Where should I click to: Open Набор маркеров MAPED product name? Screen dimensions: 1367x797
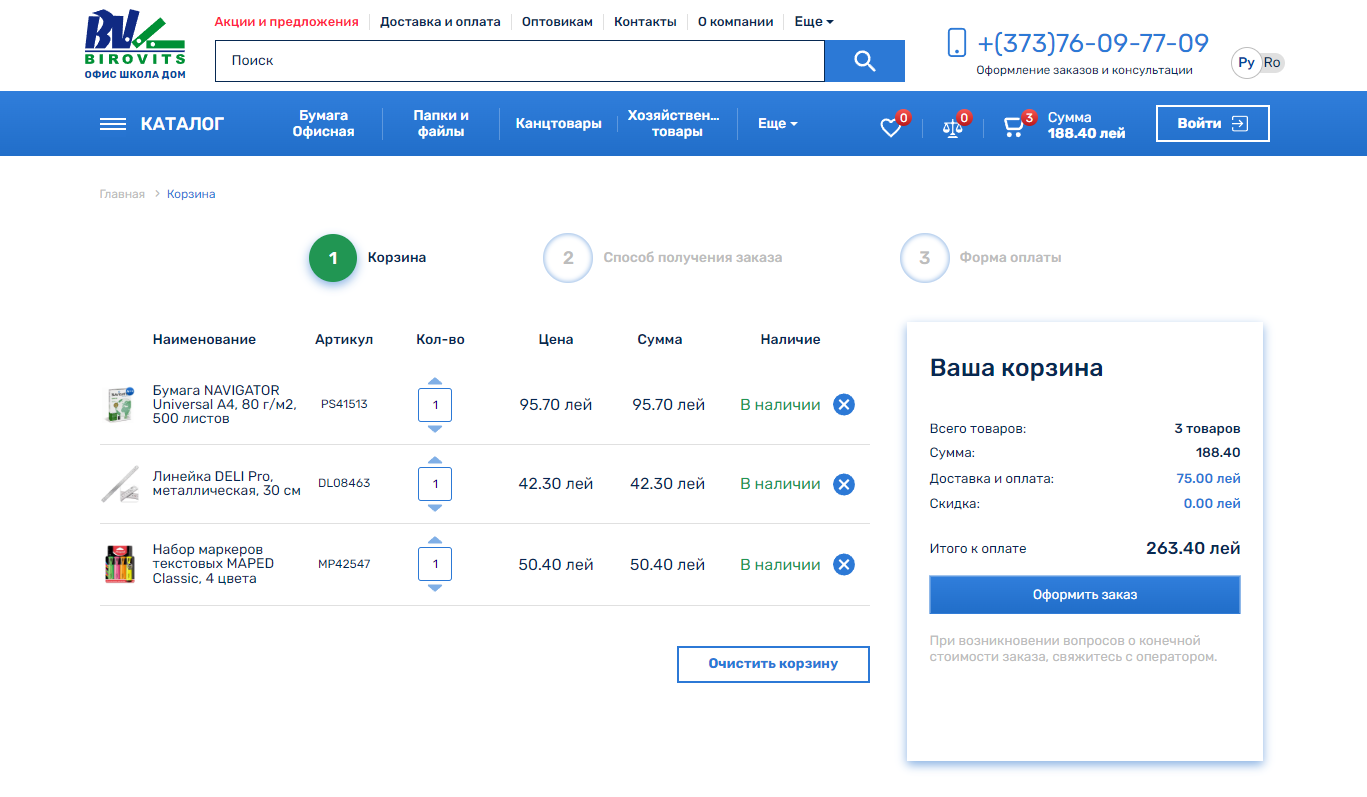(x=213, y=564)
